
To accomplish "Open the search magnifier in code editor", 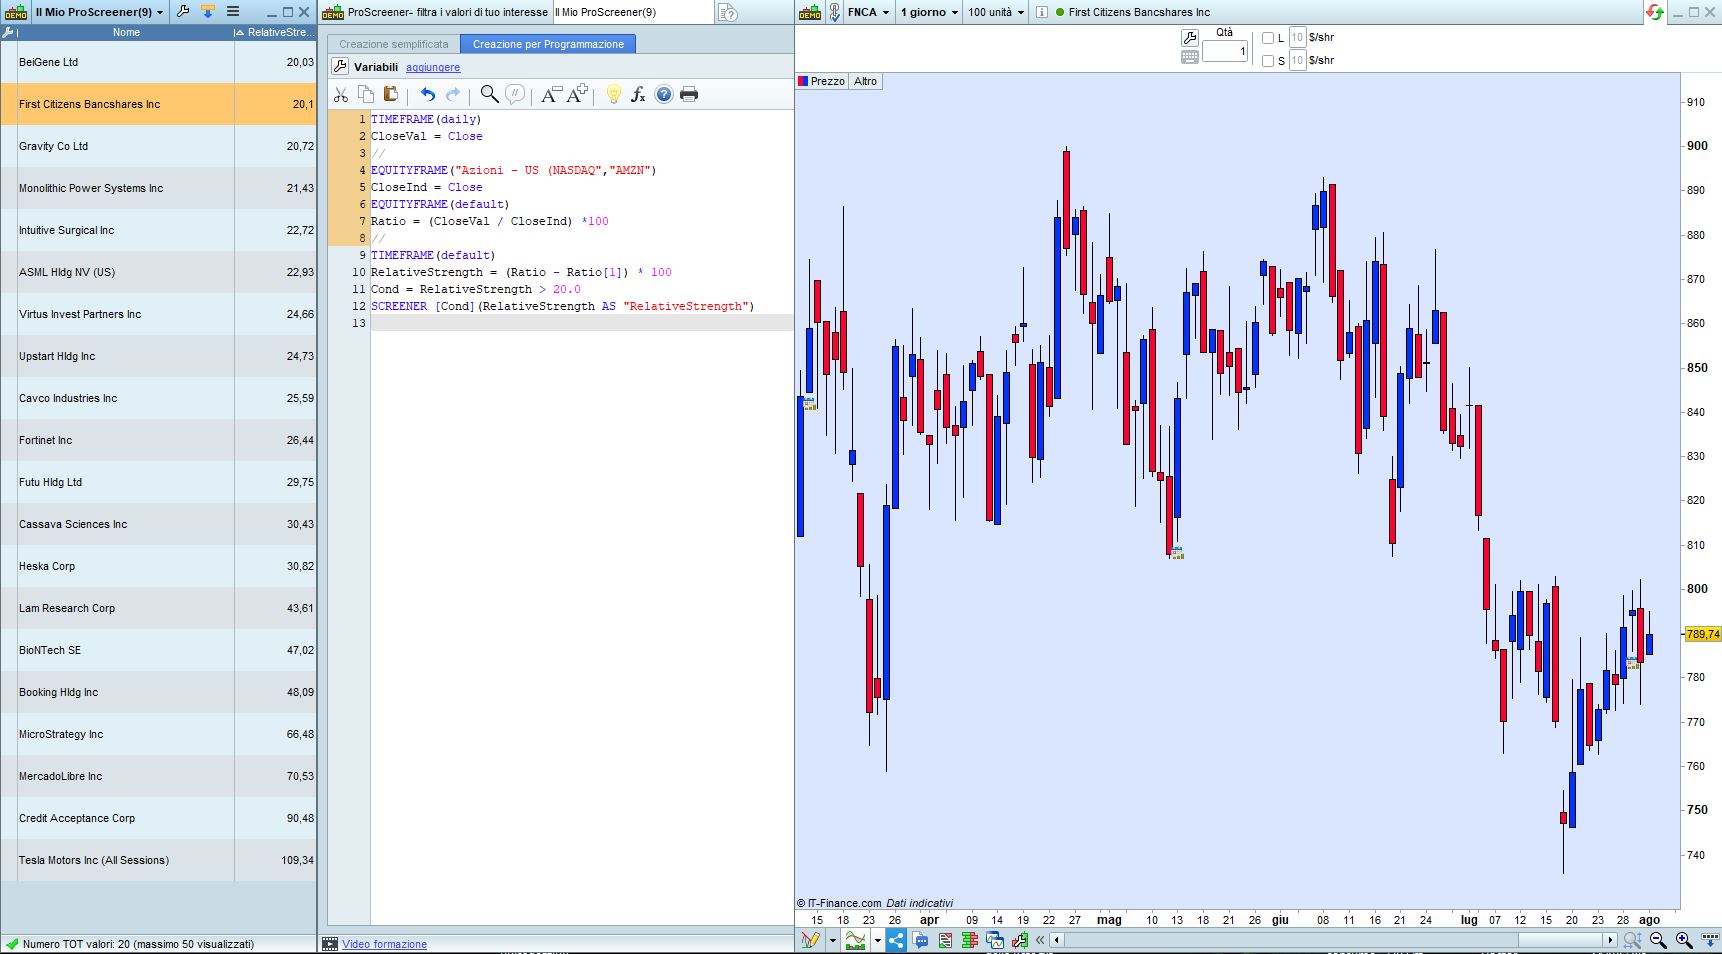I will 489,94.
